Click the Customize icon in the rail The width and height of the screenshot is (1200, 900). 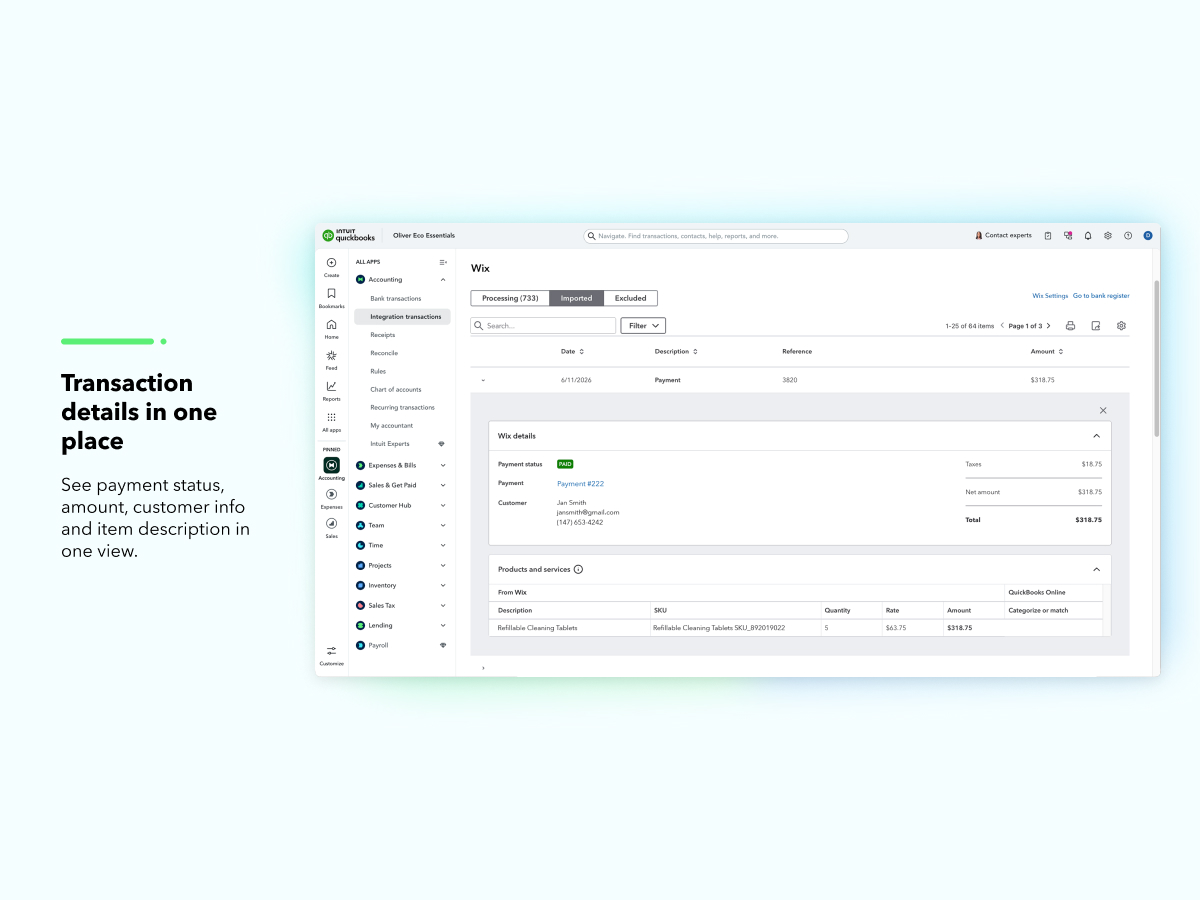[x=331, y=651]
